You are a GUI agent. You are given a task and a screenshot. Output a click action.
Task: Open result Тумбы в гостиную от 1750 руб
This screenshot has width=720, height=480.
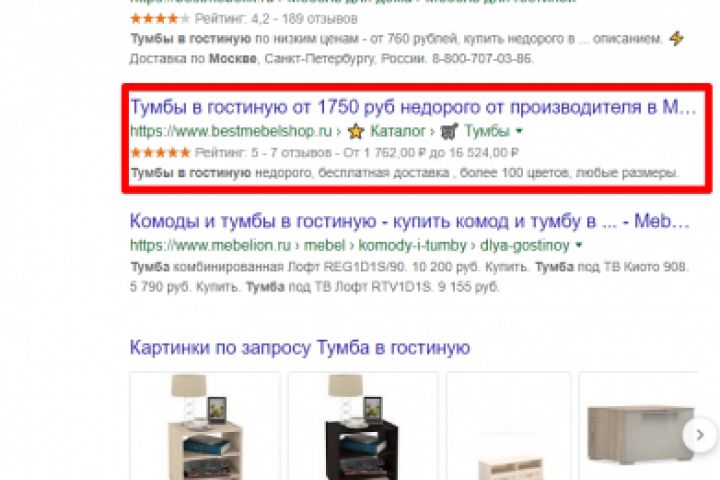[x=413, y=107]
